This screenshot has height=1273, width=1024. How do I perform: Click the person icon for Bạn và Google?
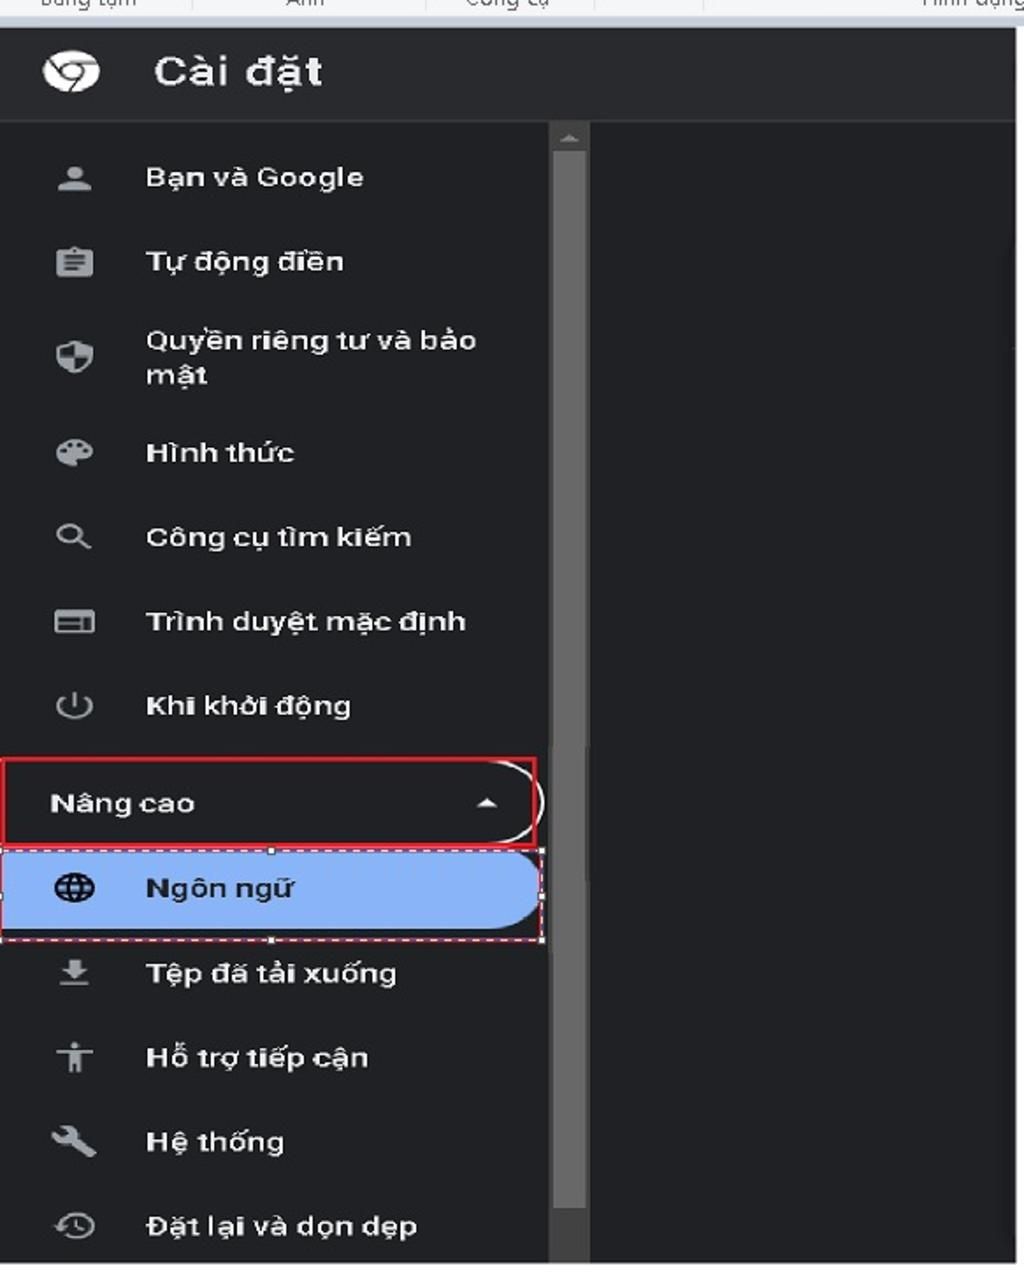pos(74,178)
